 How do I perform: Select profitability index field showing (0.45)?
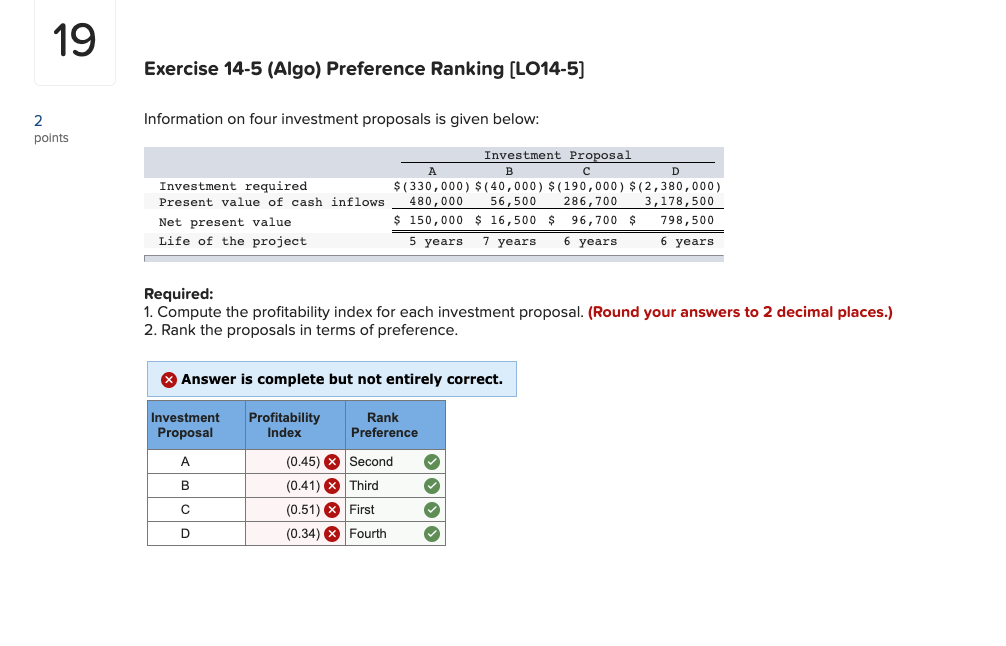[295, 462]
